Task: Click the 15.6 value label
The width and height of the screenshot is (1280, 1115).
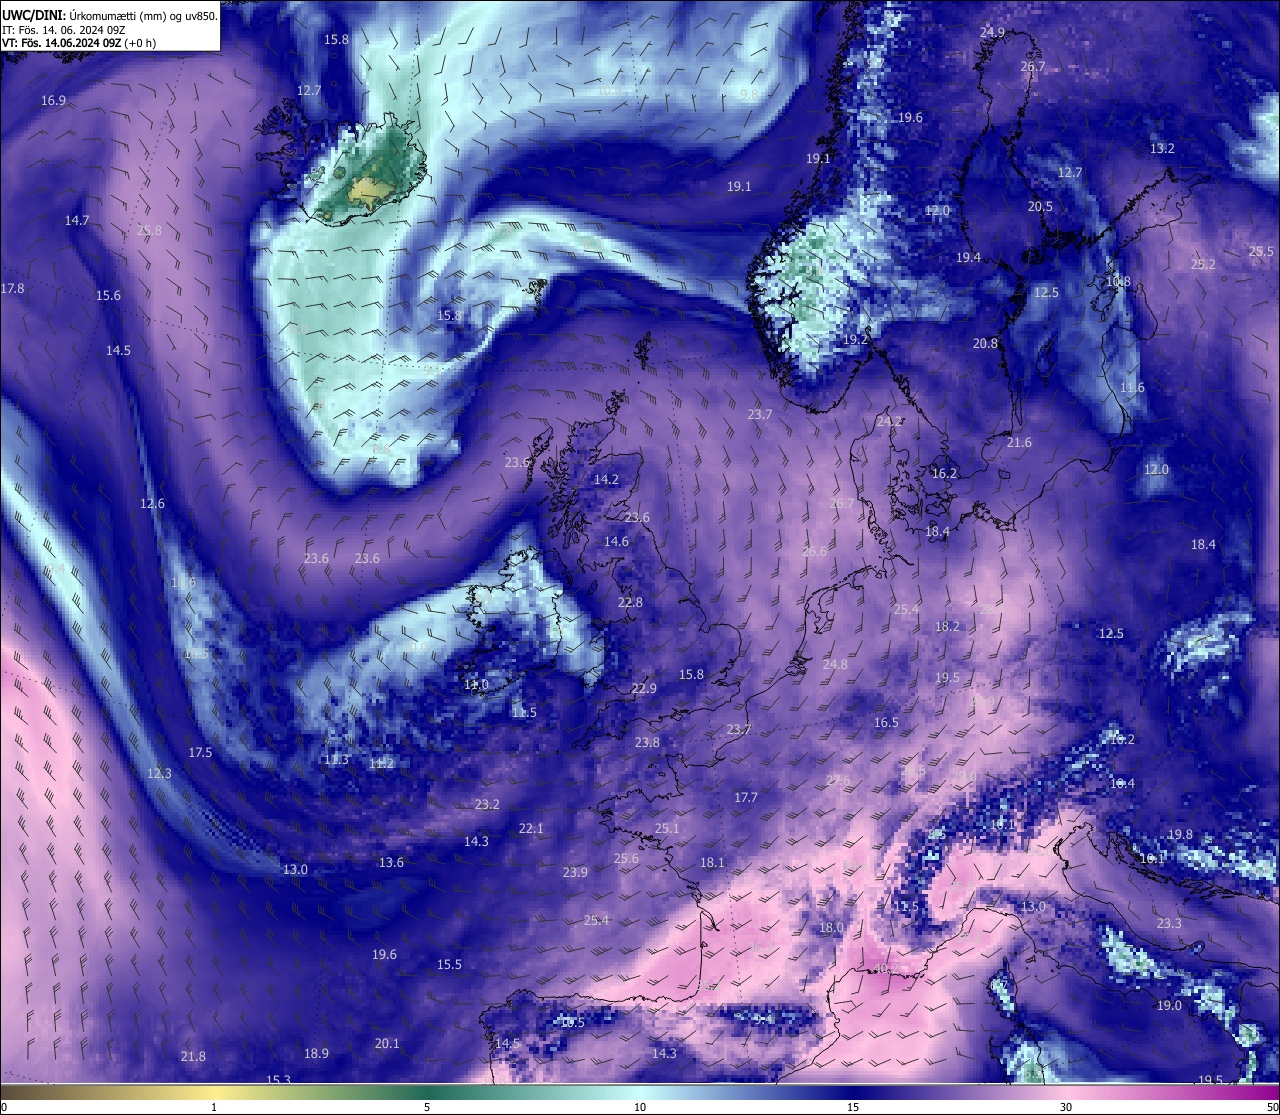Action: click(x=108, y=295)
